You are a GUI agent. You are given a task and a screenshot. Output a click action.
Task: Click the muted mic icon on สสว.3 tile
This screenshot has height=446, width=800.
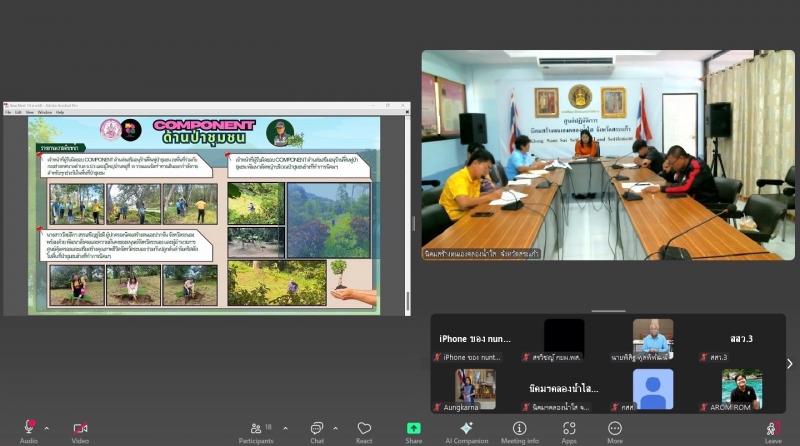(x=704, y=357)
